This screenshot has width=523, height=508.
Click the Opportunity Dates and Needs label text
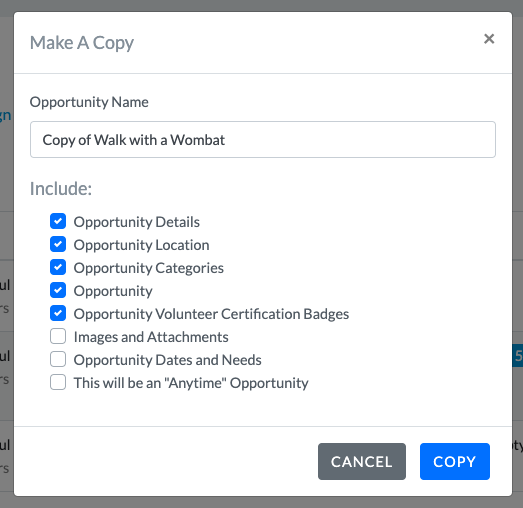[x=167, y=360]
